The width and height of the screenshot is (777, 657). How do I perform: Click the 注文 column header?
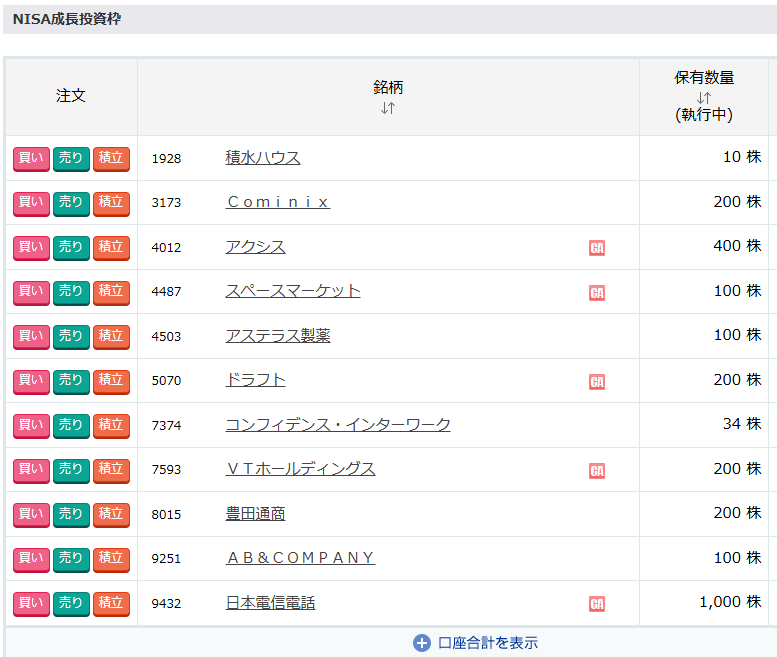pos(71,96)
